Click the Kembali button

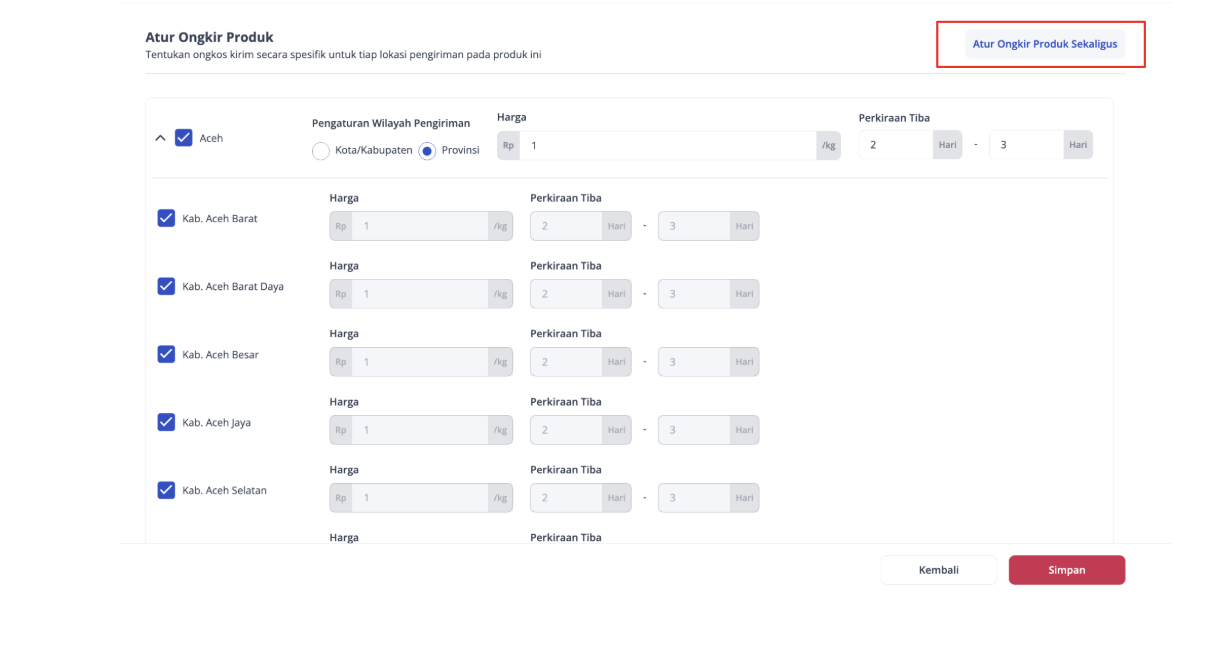tap(938, 570)
